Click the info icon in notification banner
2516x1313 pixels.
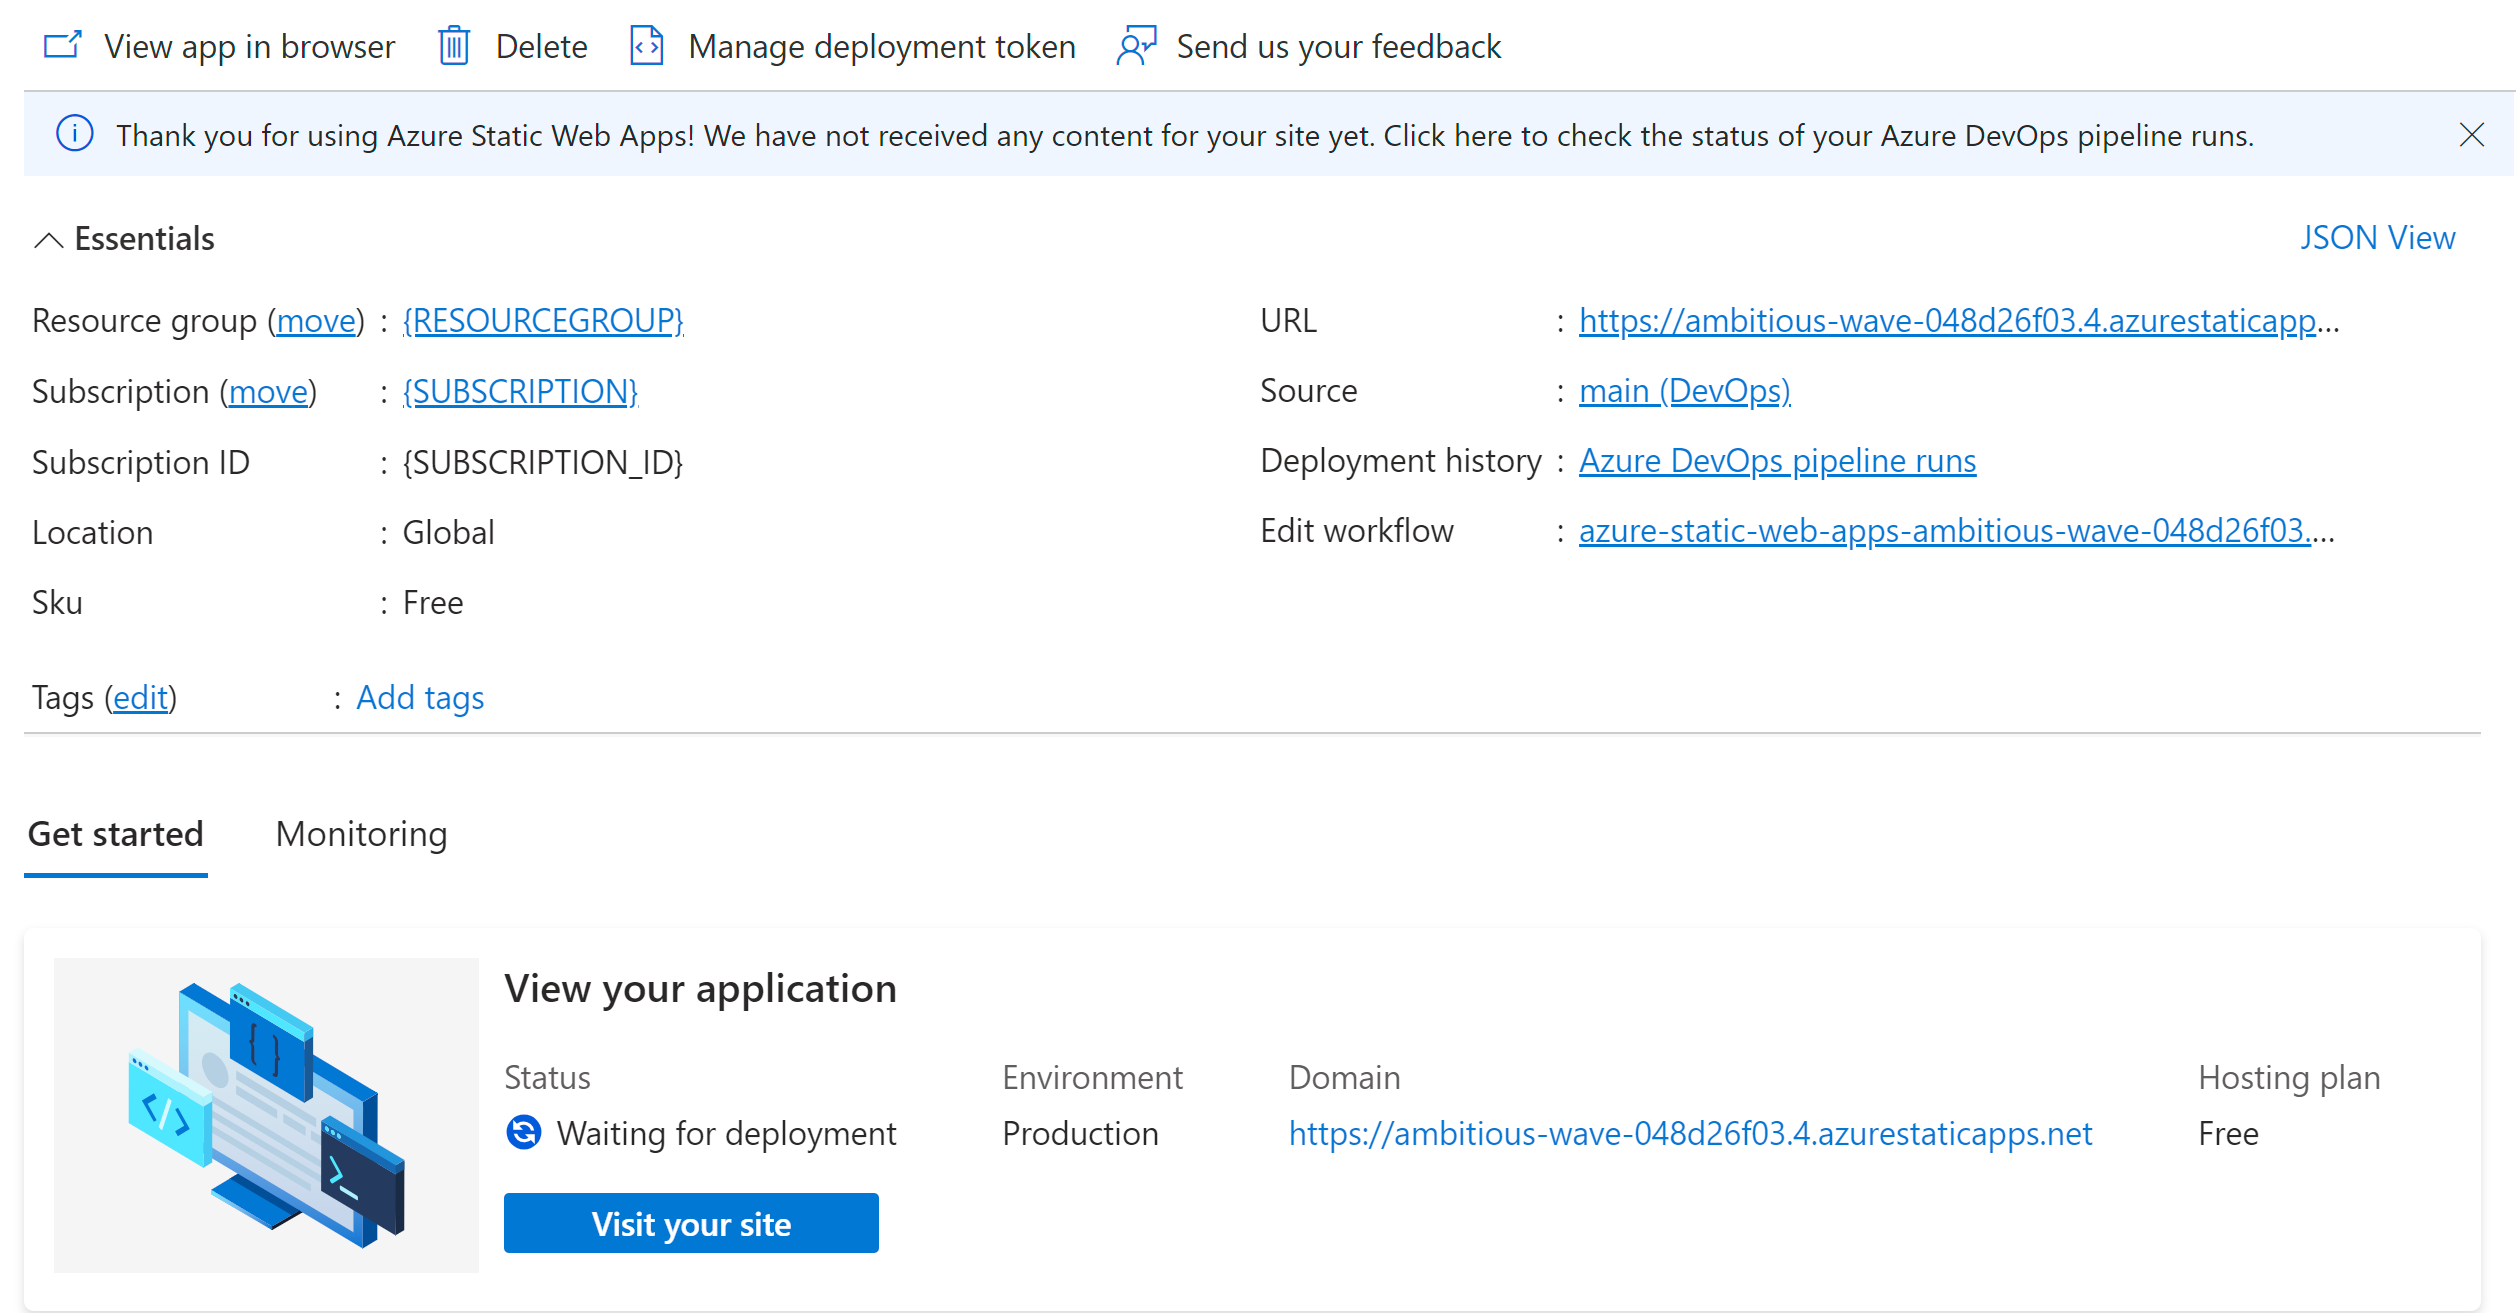pos(75,134)
